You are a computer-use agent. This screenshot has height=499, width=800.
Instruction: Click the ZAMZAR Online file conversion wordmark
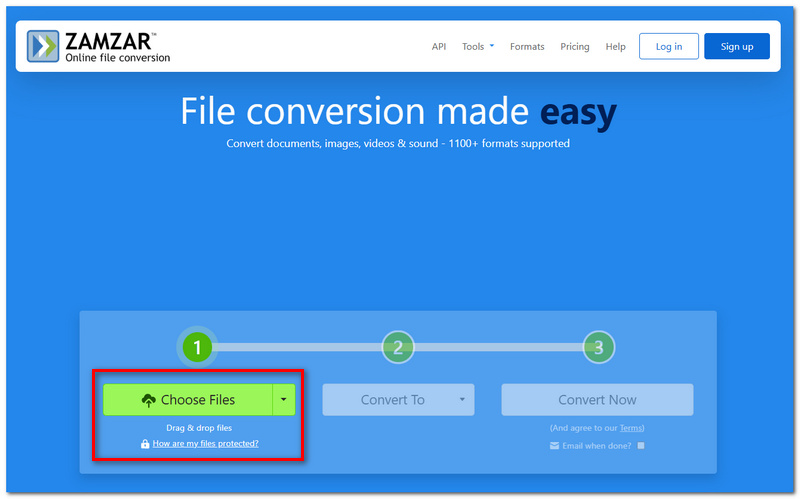click(x=117, y=47)
